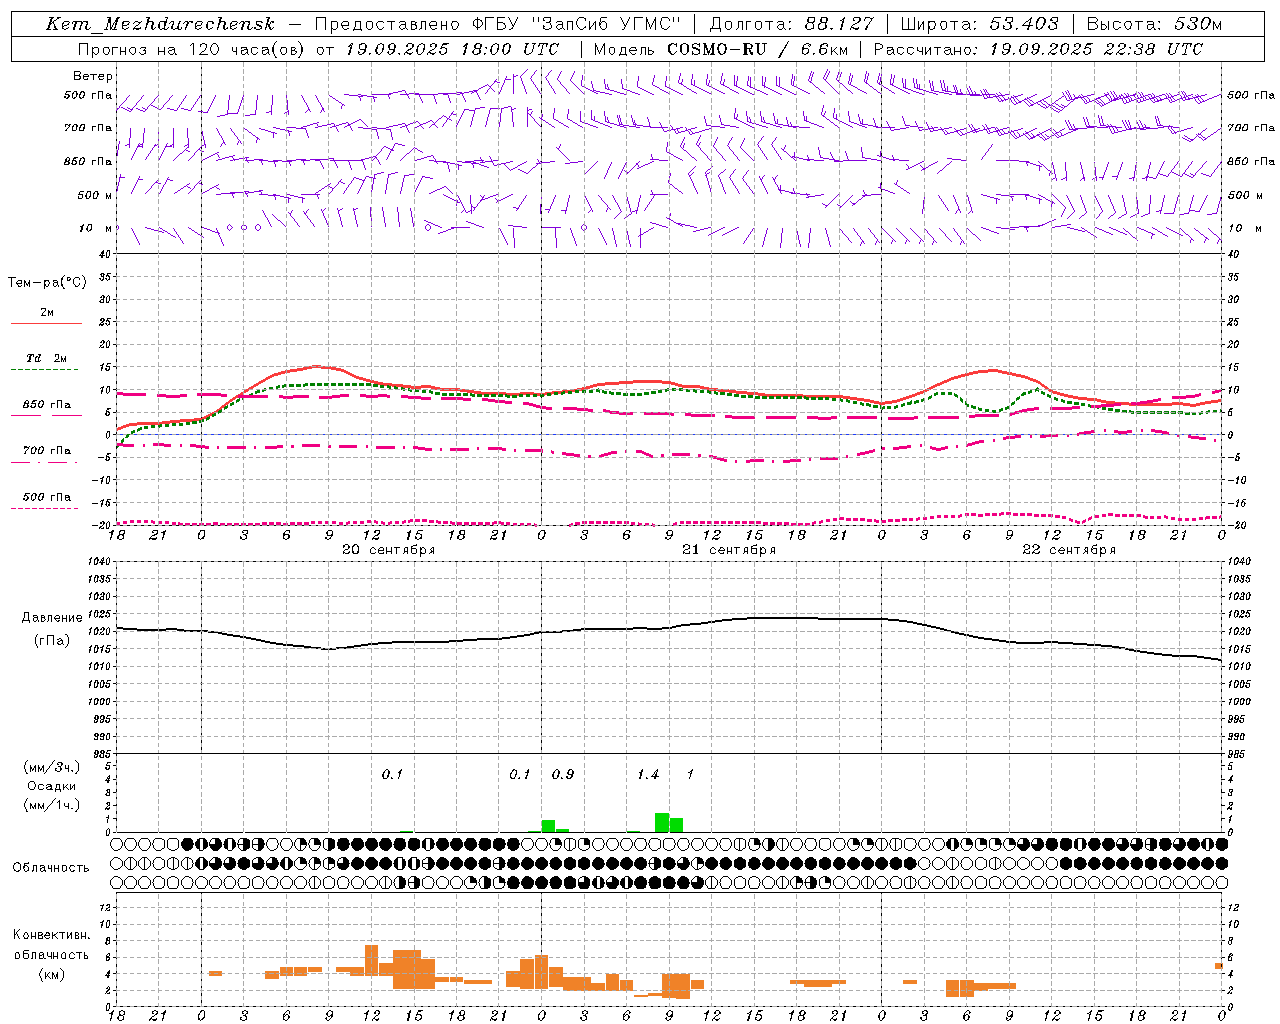1280x1024 pixels.
Task: Click the Kem_Mezhdurechensk station title
Action: point(160,25)
